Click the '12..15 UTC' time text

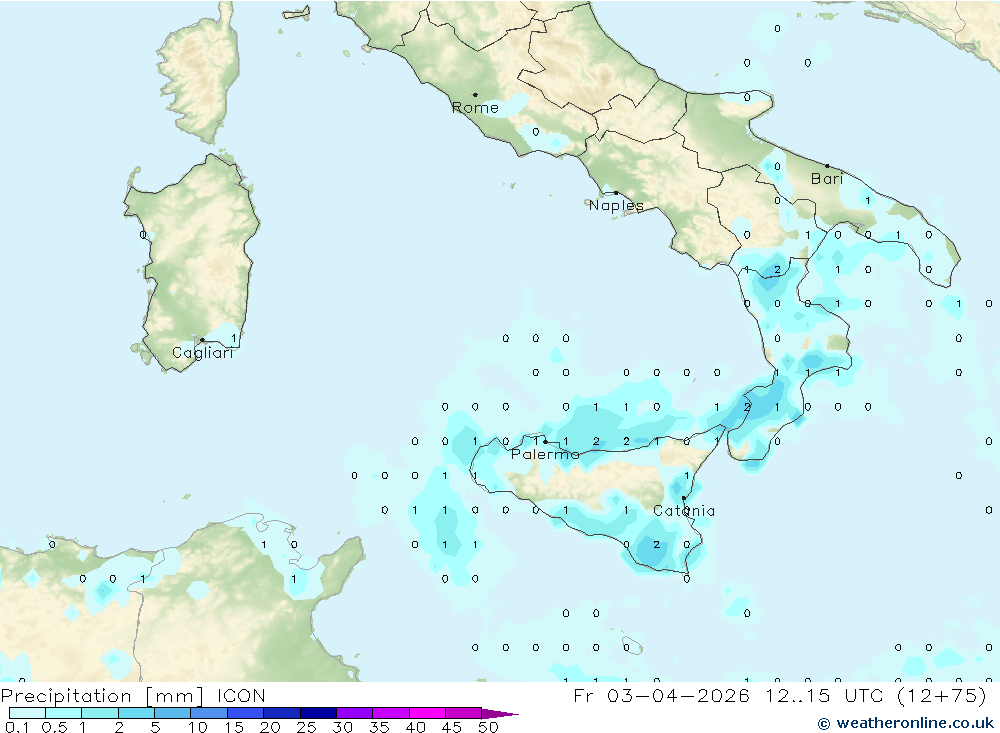[825, 695]
